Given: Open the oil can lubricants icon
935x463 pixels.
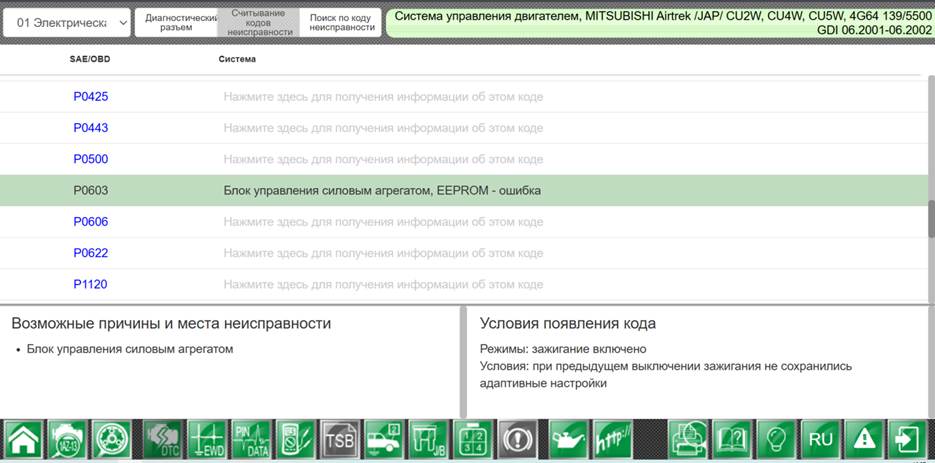Looking at the screenshot, I should point(568,440).
